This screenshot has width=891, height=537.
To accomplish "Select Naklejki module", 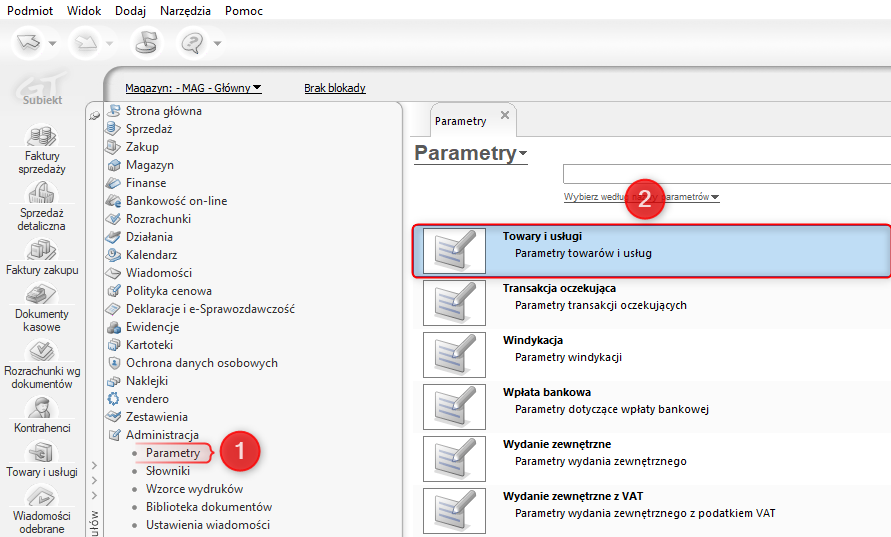I will point(147,381).
